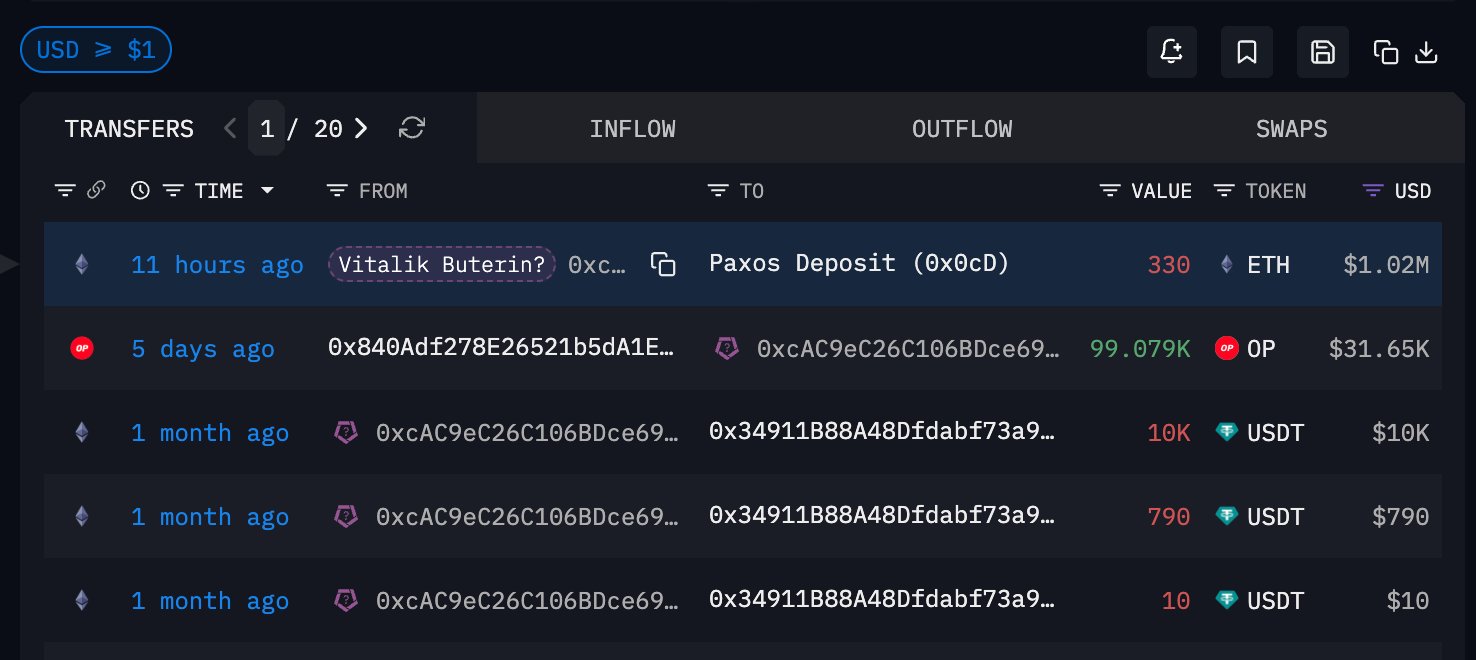Toggle TIME sort order arrow
This screenshot has height=660, width=1476.
tap(267, 190)
